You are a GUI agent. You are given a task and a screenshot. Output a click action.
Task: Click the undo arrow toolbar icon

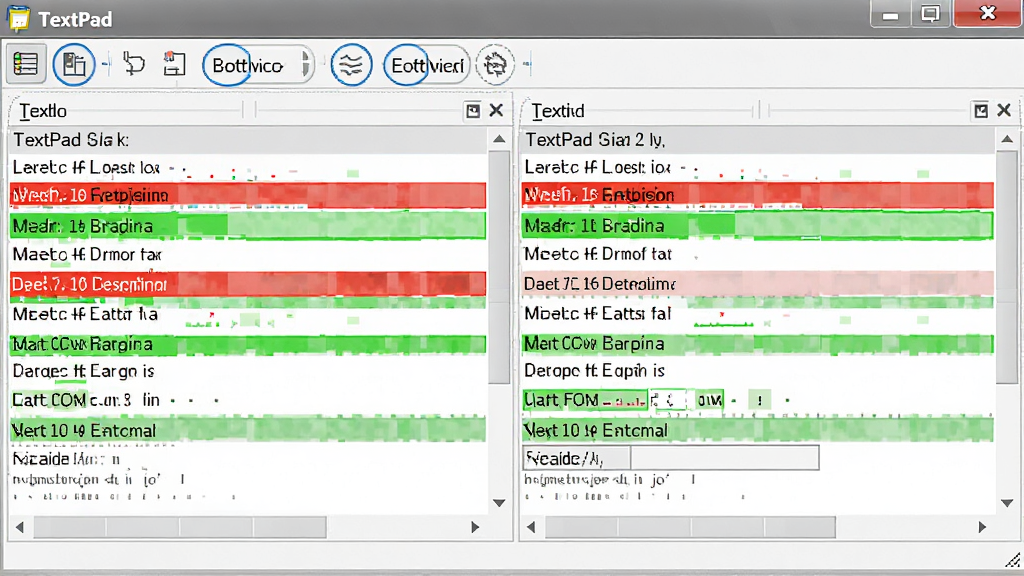[x=134, y=64]
